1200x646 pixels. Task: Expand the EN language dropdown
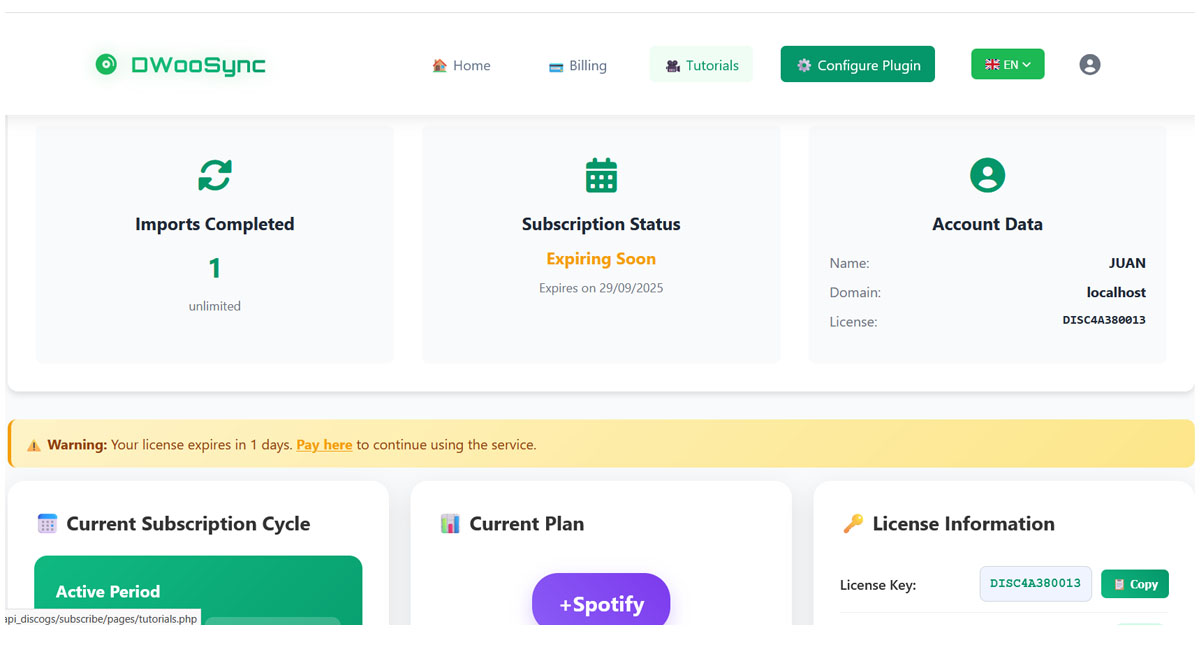(x=1007, y=65)
